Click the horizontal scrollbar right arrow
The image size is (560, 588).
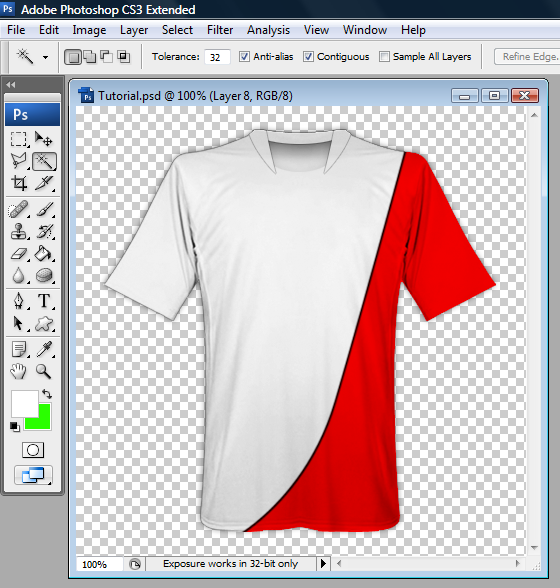(517, 563)
